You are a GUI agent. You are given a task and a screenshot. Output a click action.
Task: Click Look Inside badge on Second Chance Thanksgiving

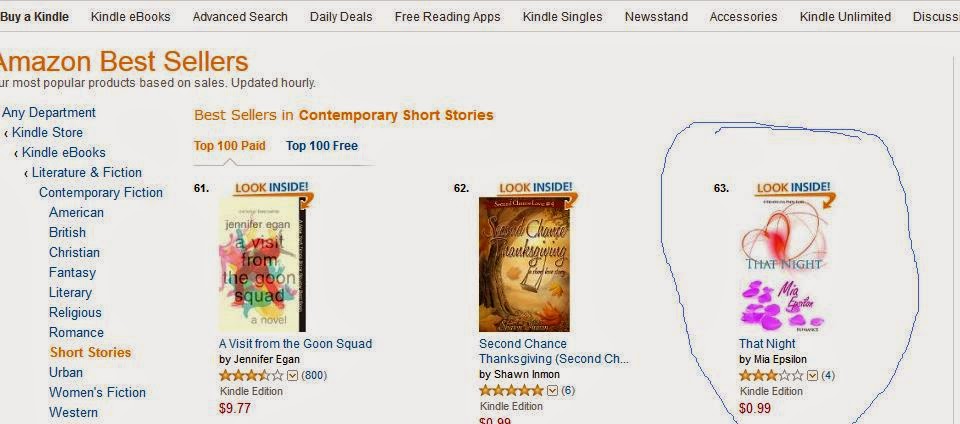[536, 187]
